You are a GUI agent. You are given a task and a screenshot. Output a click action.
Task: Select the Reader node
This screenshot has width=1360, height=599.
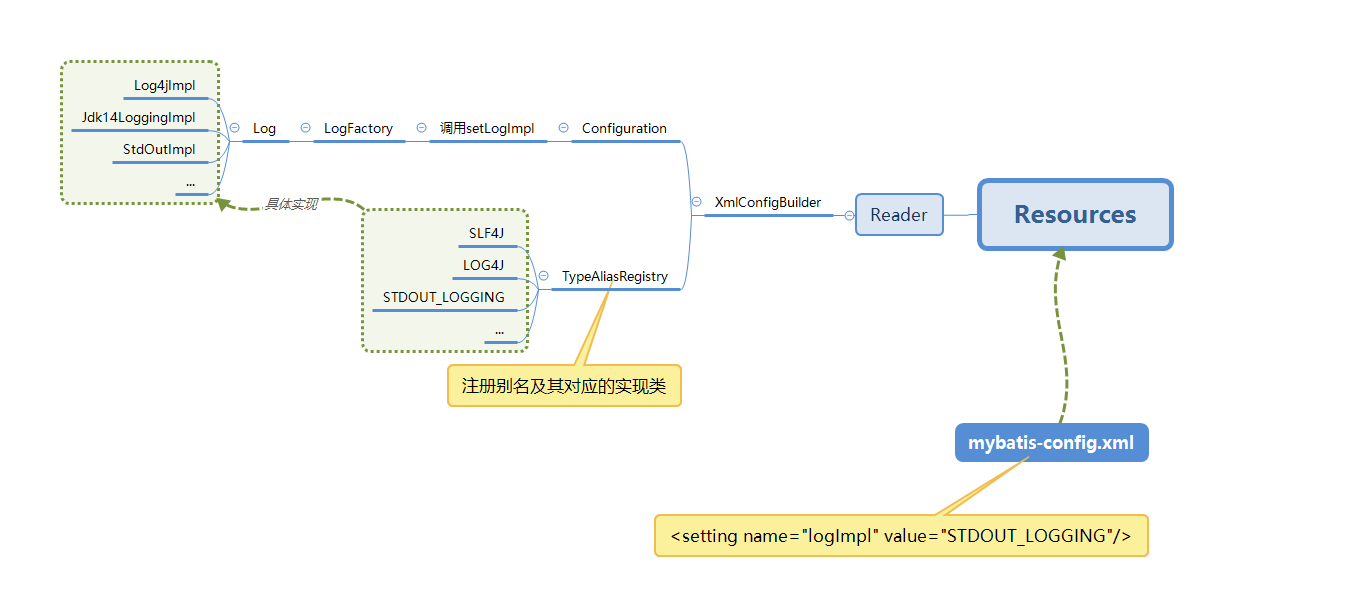[898, 214]
